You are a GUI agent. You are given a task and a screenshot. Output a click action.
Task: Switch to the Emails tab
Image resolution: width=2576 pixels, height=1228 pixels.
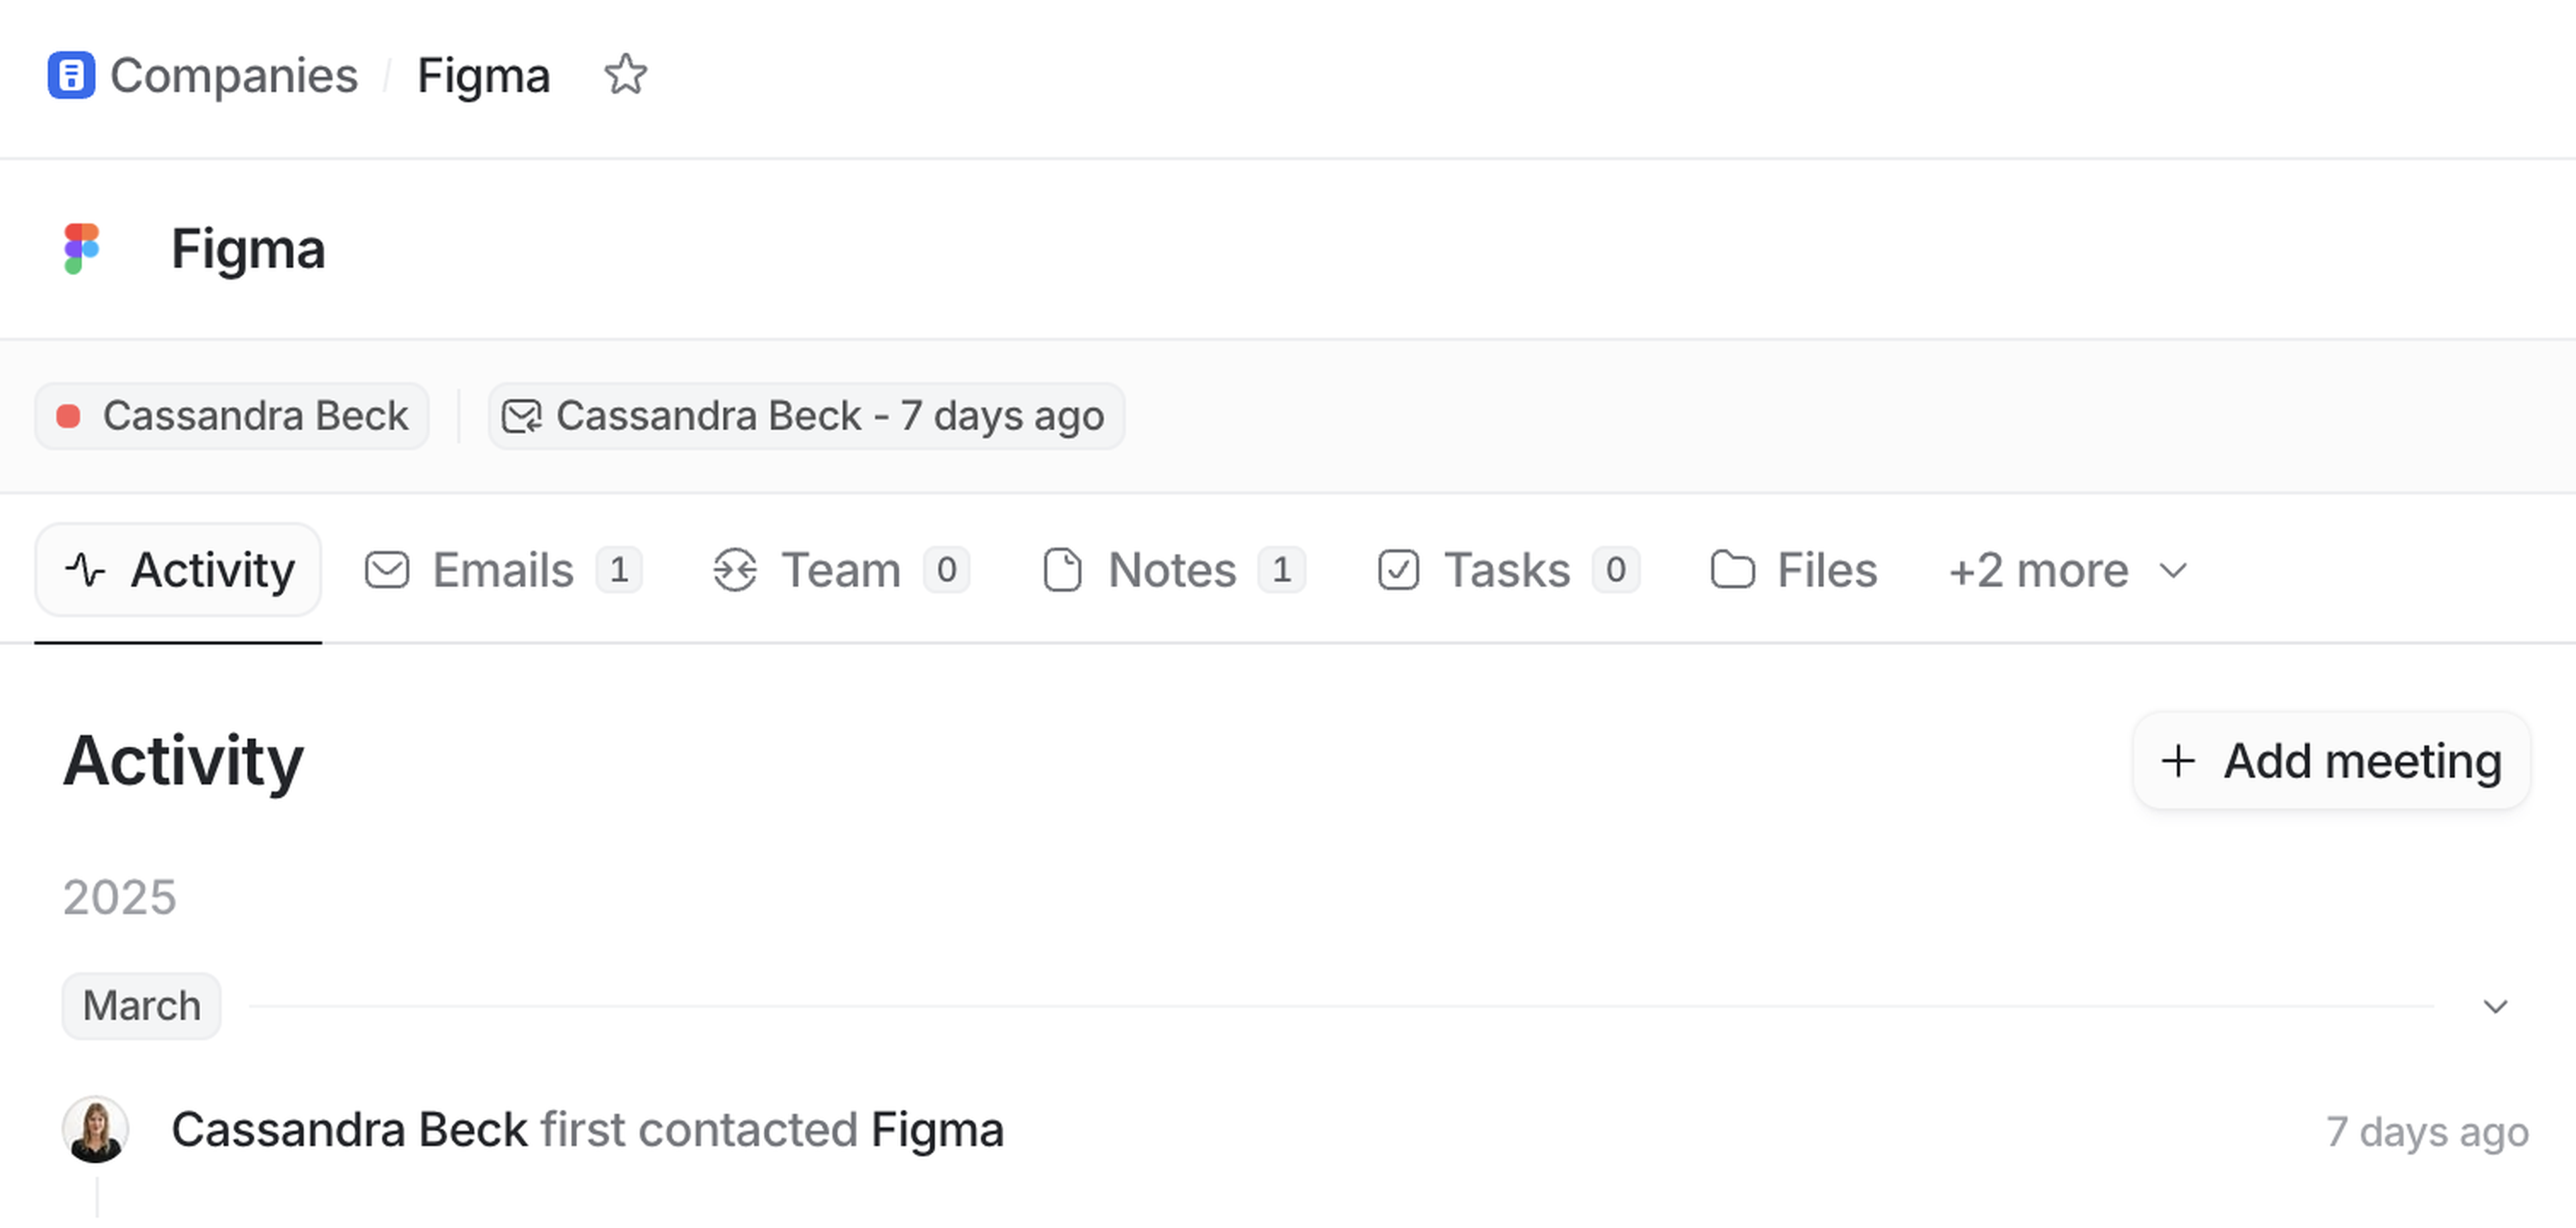(x=503, y=570)
